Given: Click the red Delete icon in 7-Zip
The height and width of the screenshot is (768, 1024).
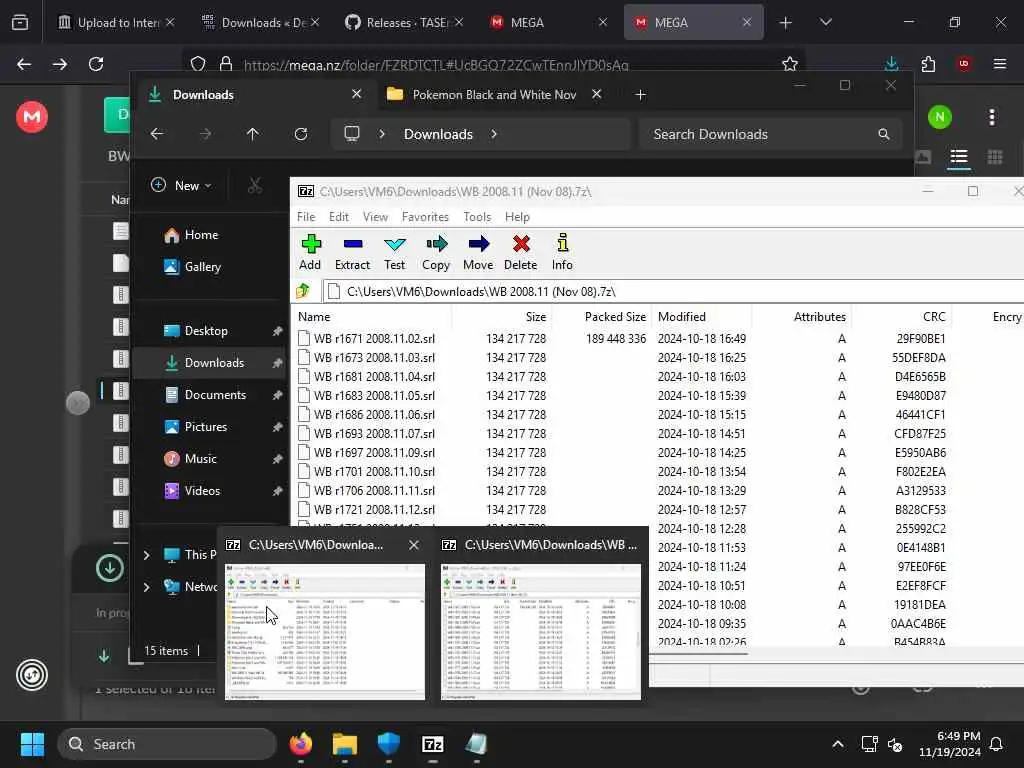Looking at the screenshot, I should click(520, 252).
